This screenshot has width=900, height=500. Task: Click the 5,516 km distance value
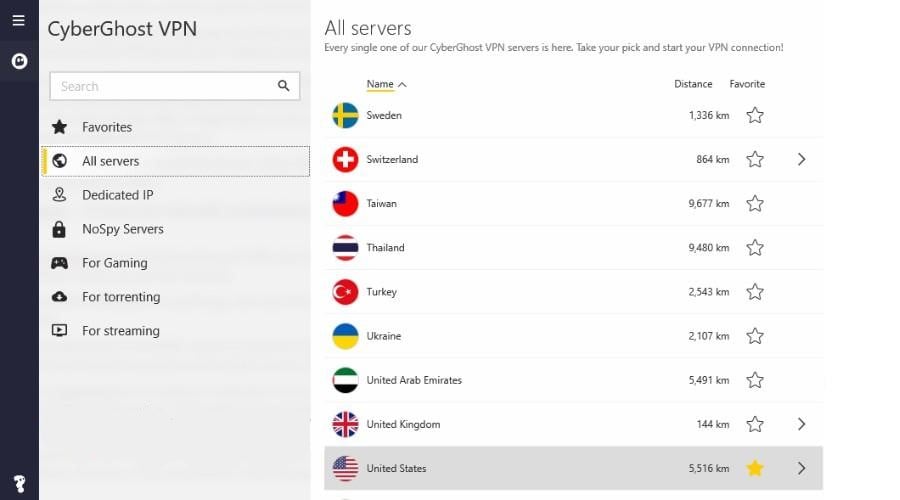tap(709, 468)
